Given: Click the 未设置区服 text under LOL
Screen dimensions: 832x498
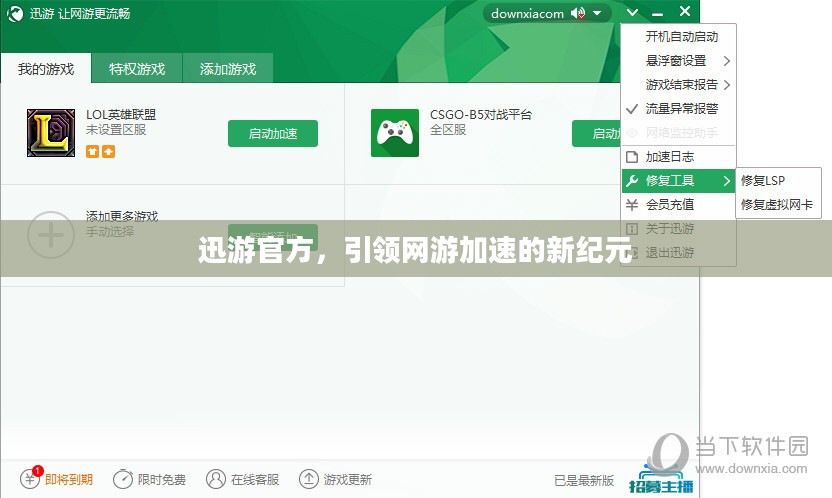Looking at the screenshot, I should (116, 130).
